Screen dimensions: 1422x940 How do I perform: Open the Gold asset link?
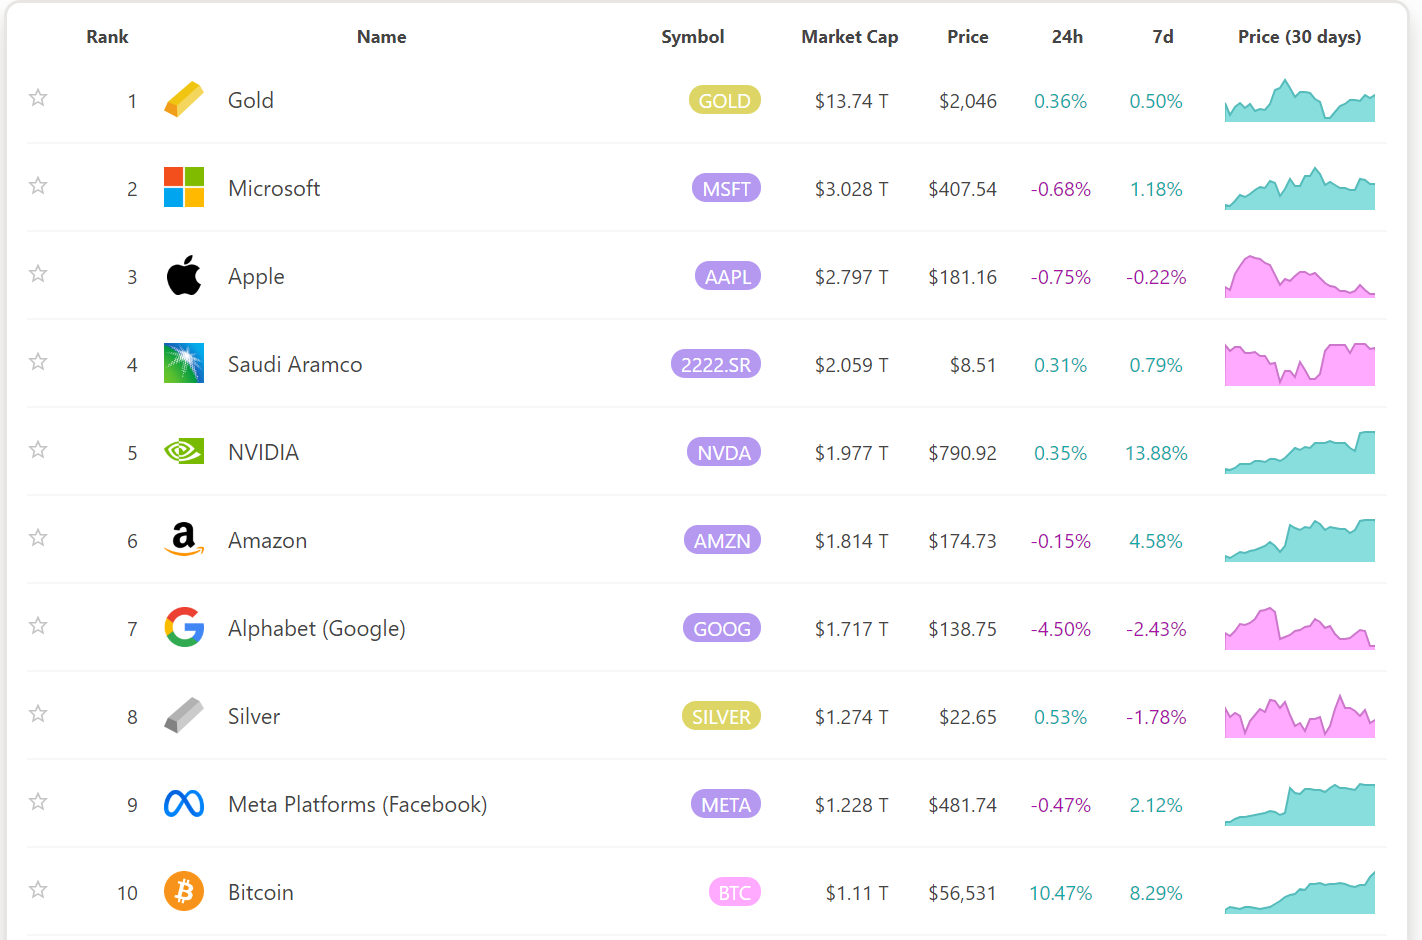tap(251, 100)
